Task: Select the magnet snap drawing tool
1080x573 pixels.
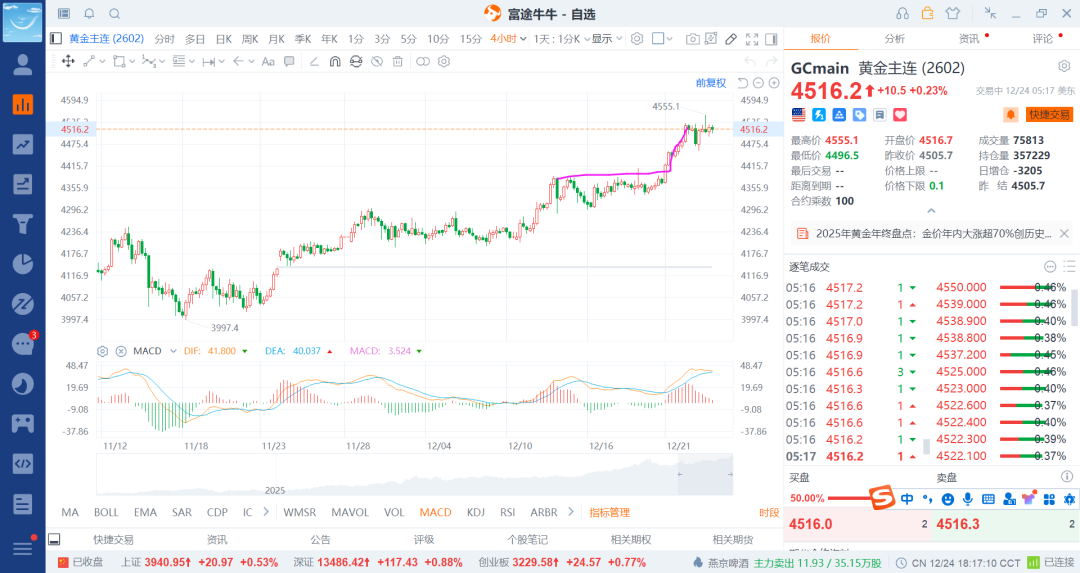Action: (334, 61)
